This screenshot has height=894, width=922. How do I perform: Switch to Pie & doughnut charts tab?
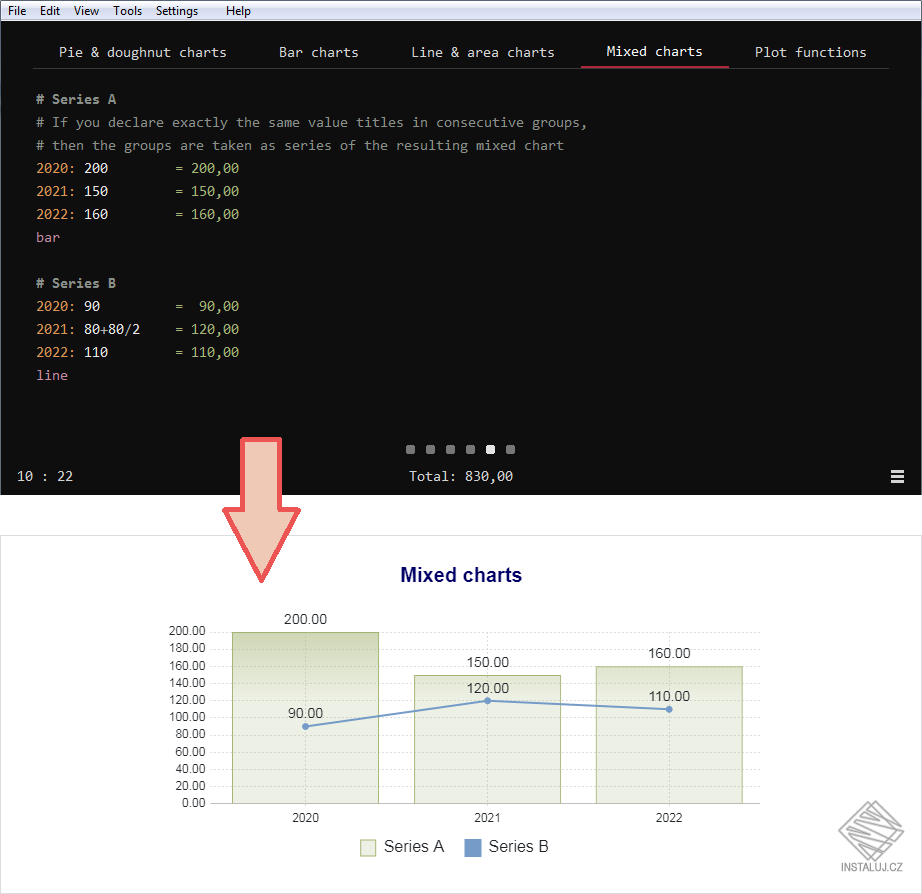coord(142,52)
